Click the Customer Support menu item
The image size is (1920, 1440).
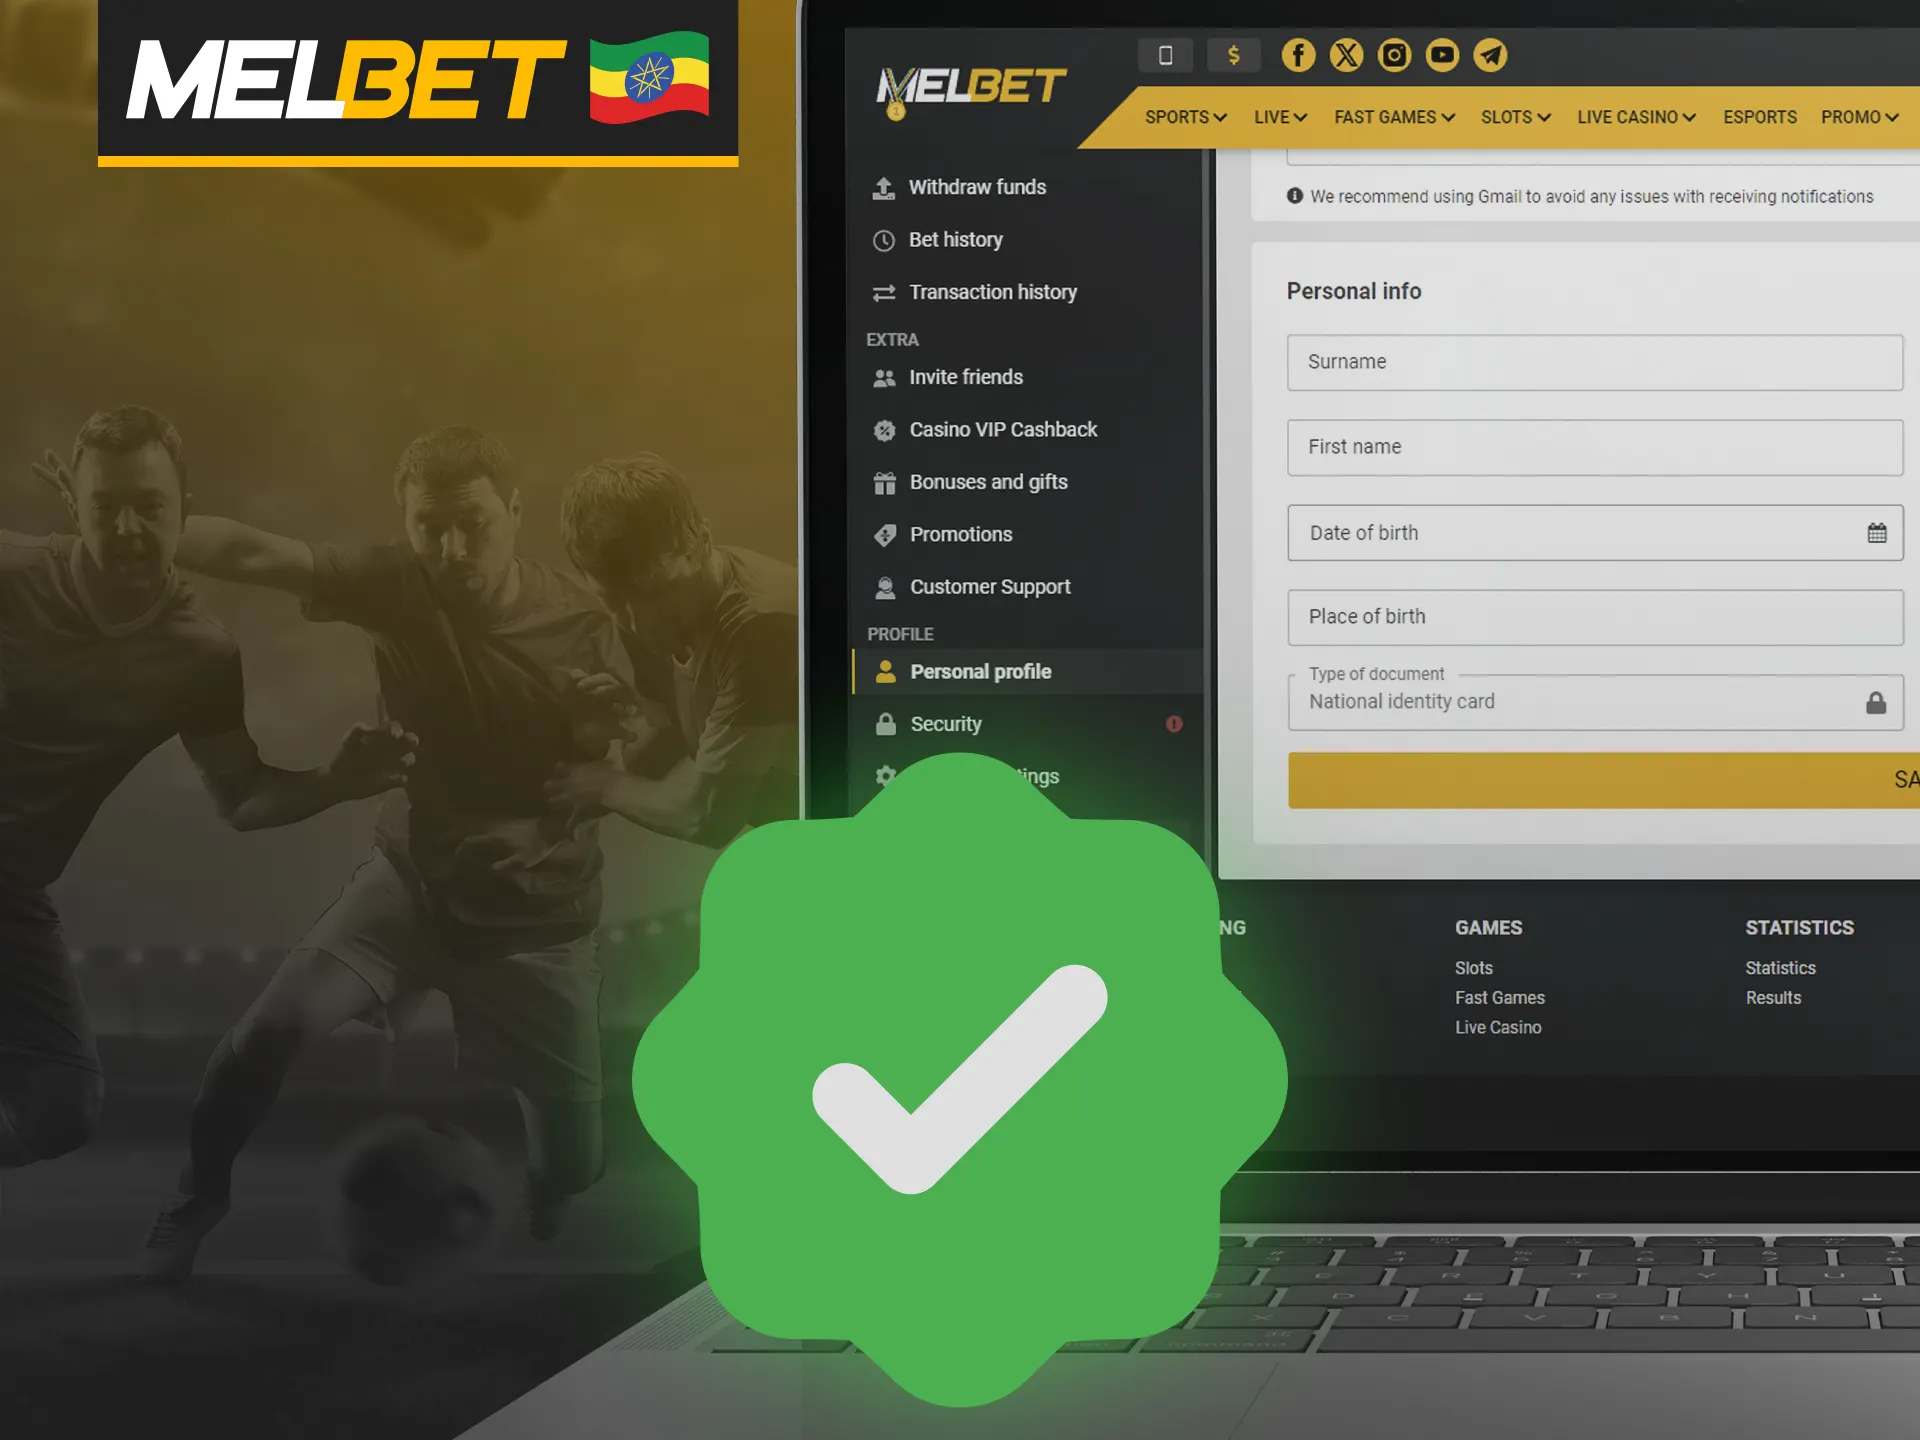(990, 585)
